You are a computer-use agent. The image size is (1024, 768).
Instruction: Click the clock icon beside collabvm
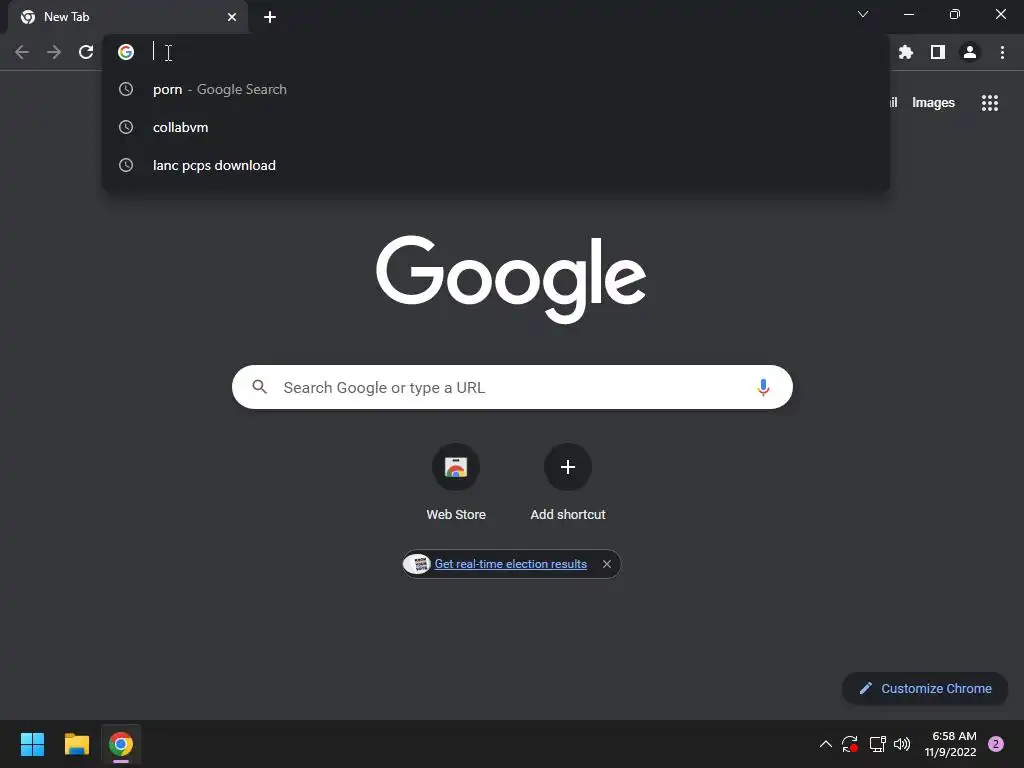pos(126,127)
